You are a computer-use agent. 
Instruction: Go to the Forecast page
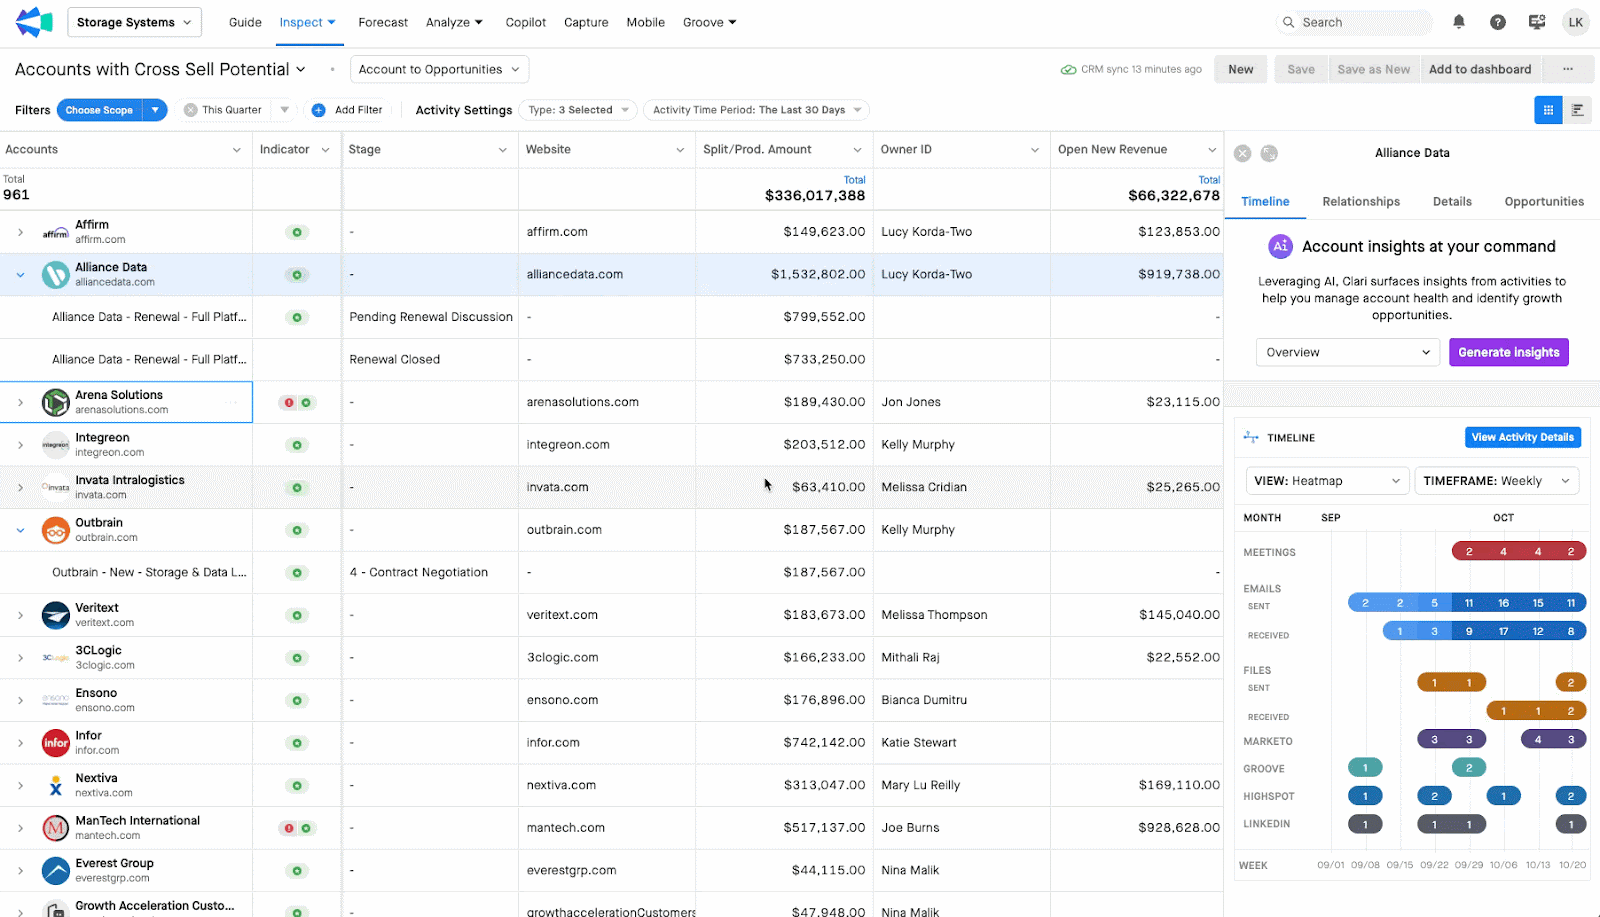pos(383,22)
